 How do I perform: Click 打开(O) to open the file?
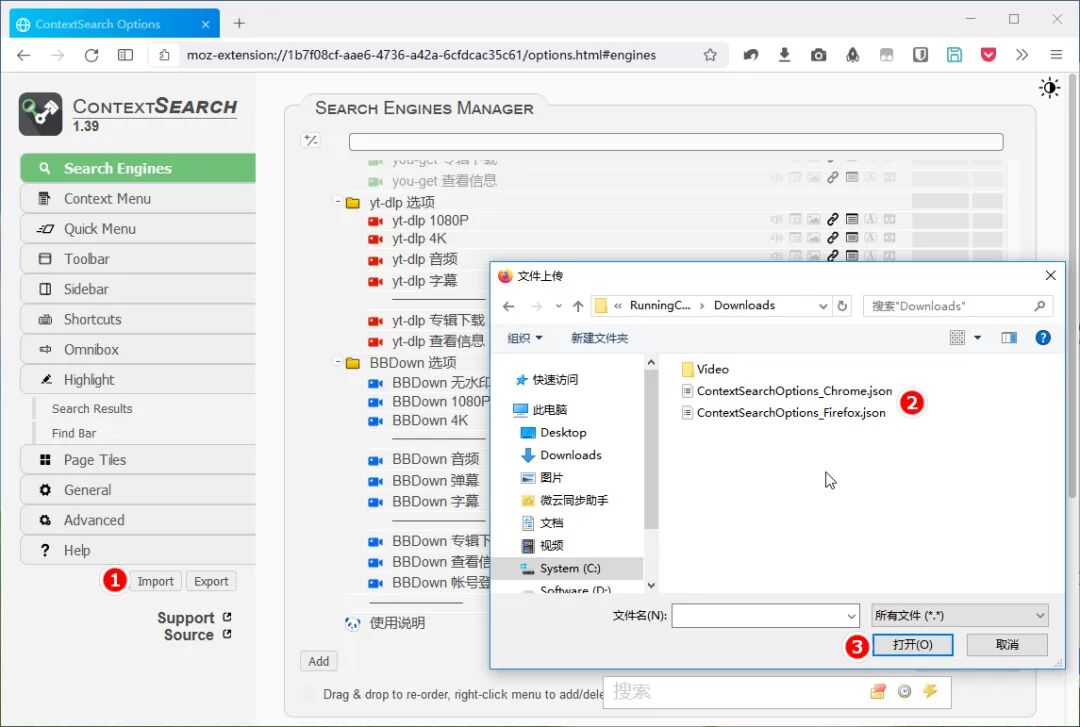point(913,644)
